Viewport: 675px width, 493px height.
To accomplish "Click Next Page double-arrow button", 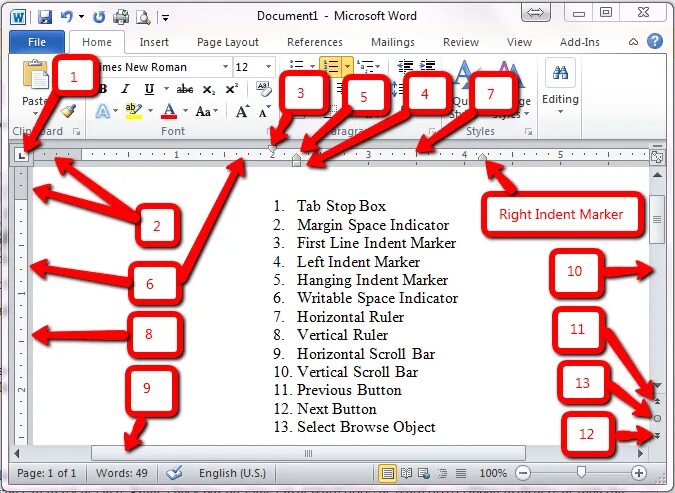I will tap(657, 436).
